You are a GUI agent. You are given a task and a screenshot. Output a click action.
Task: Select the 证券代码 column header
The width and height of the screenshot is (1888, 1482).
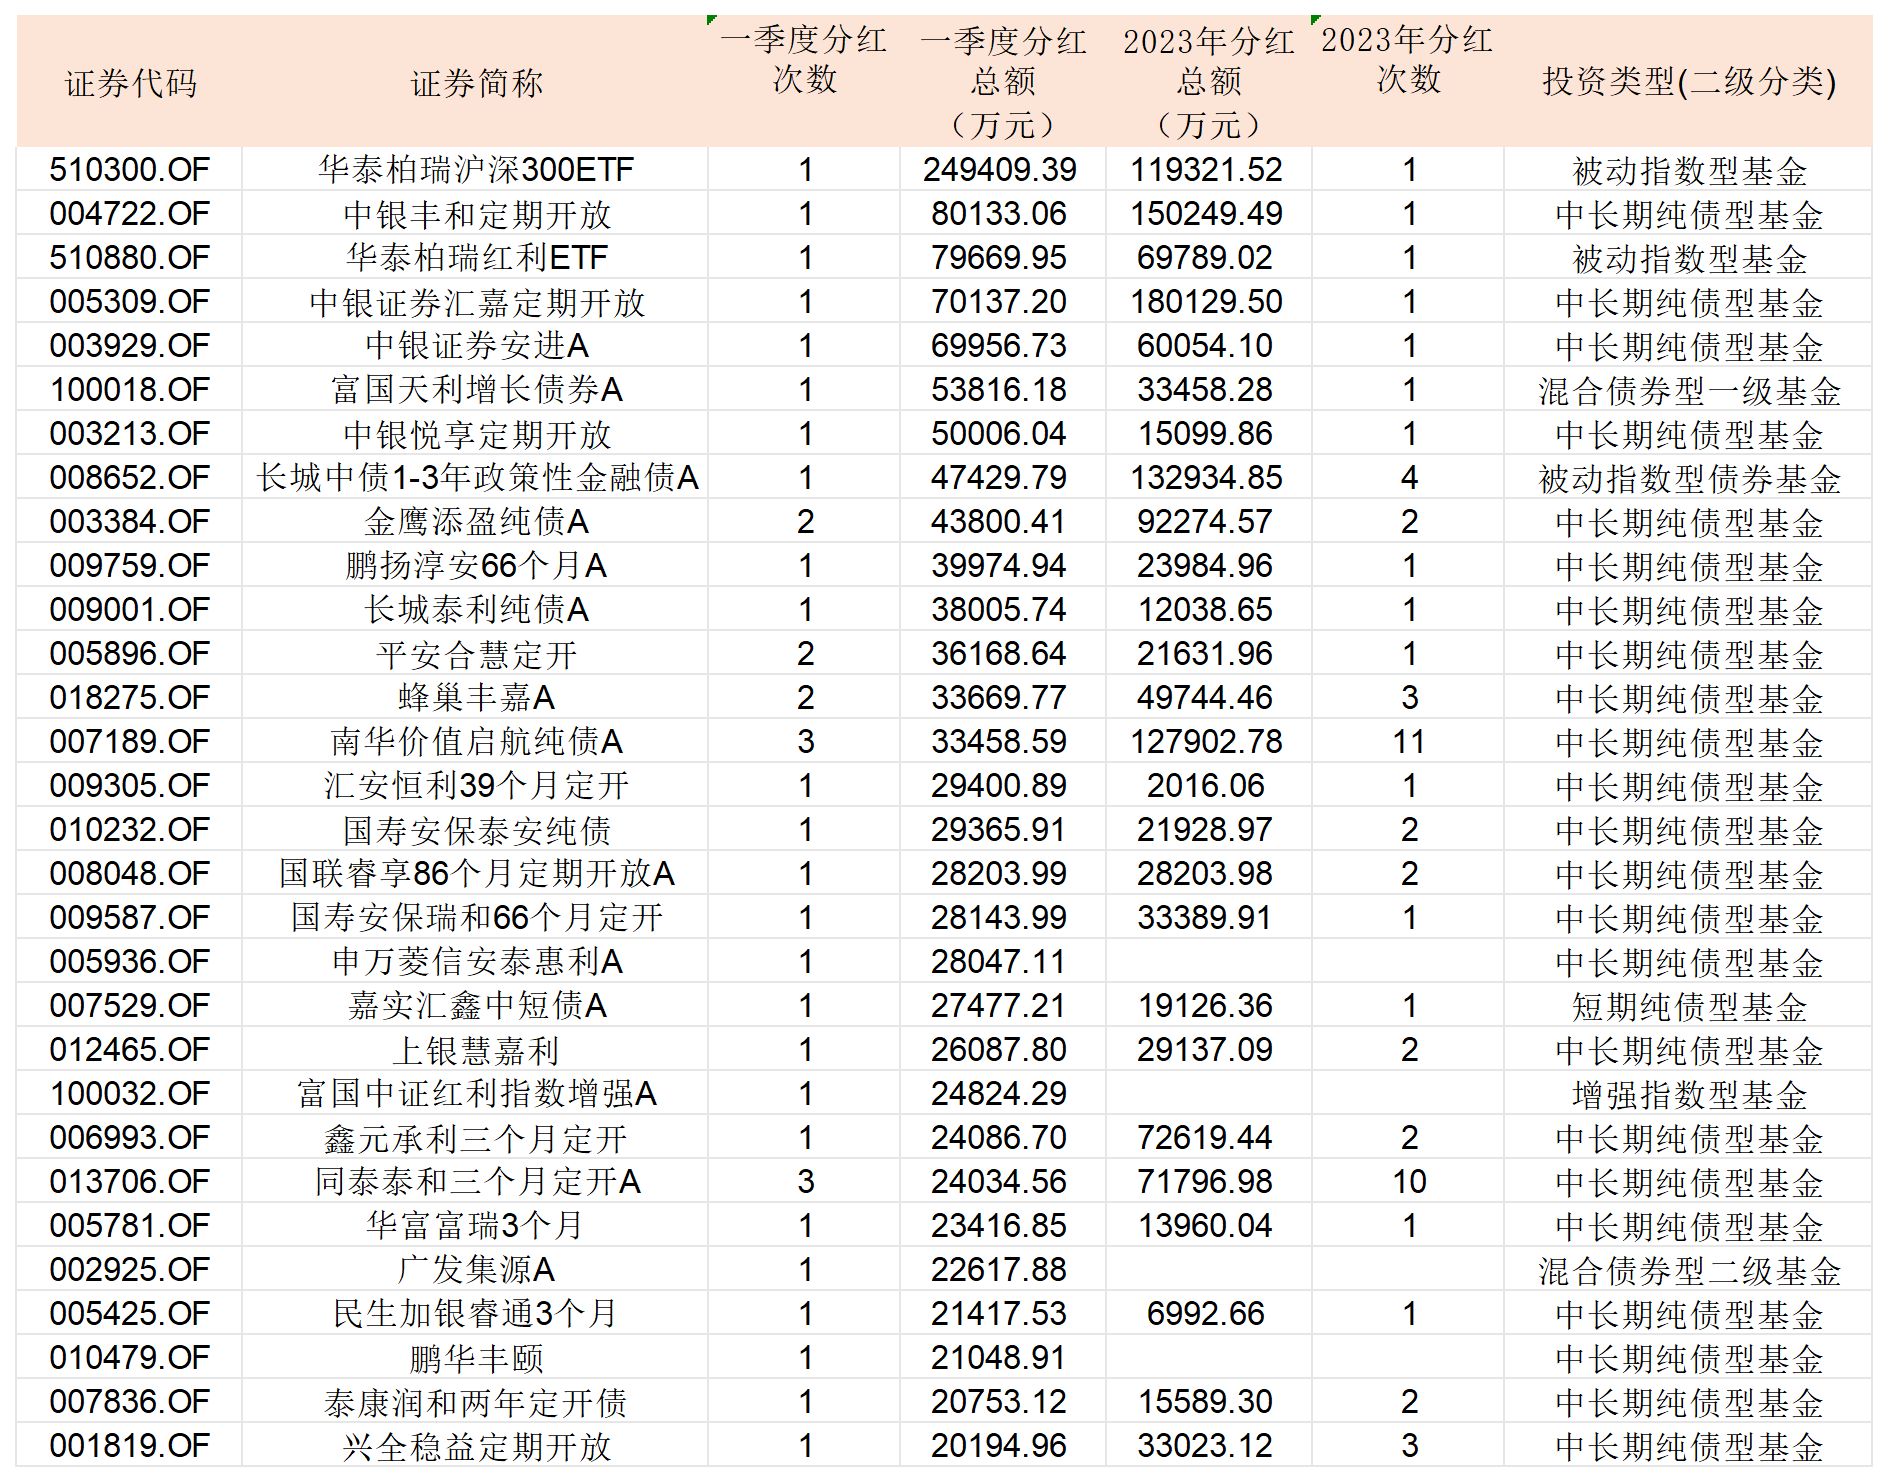130,83
